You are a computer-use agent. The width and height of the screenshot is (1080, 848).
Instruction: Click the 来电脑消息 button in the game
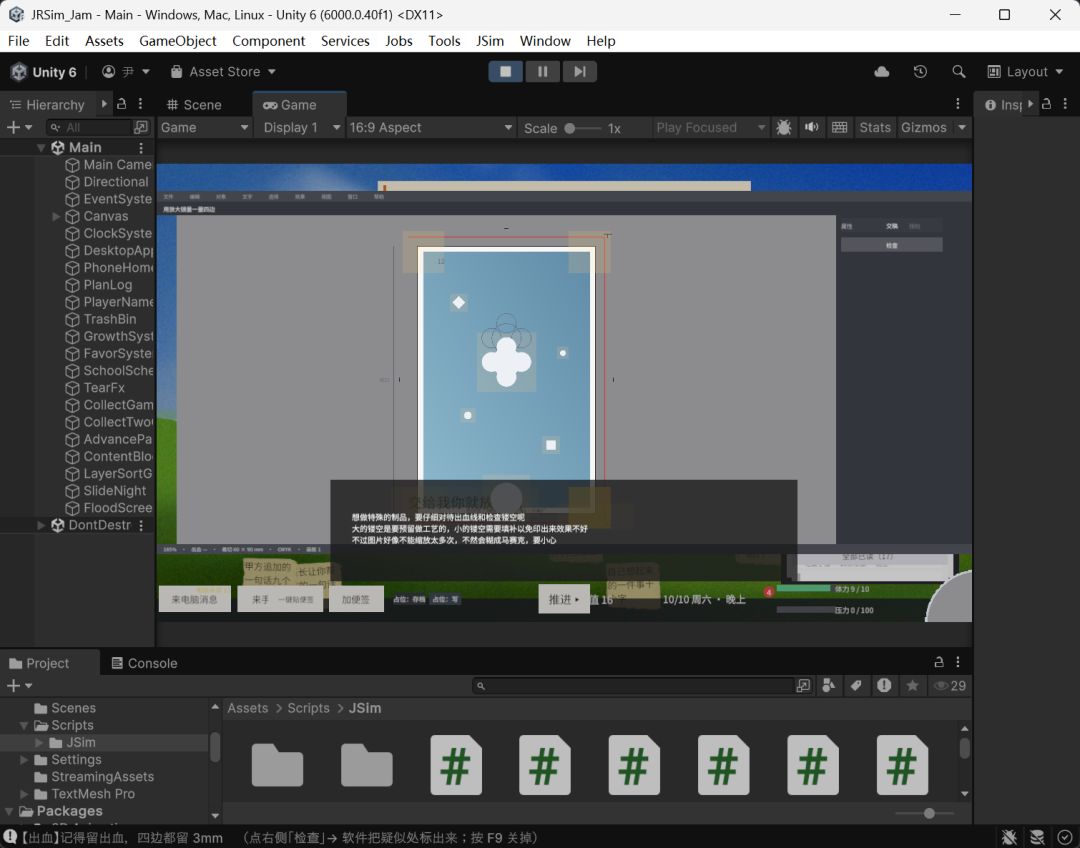(195, 599)
